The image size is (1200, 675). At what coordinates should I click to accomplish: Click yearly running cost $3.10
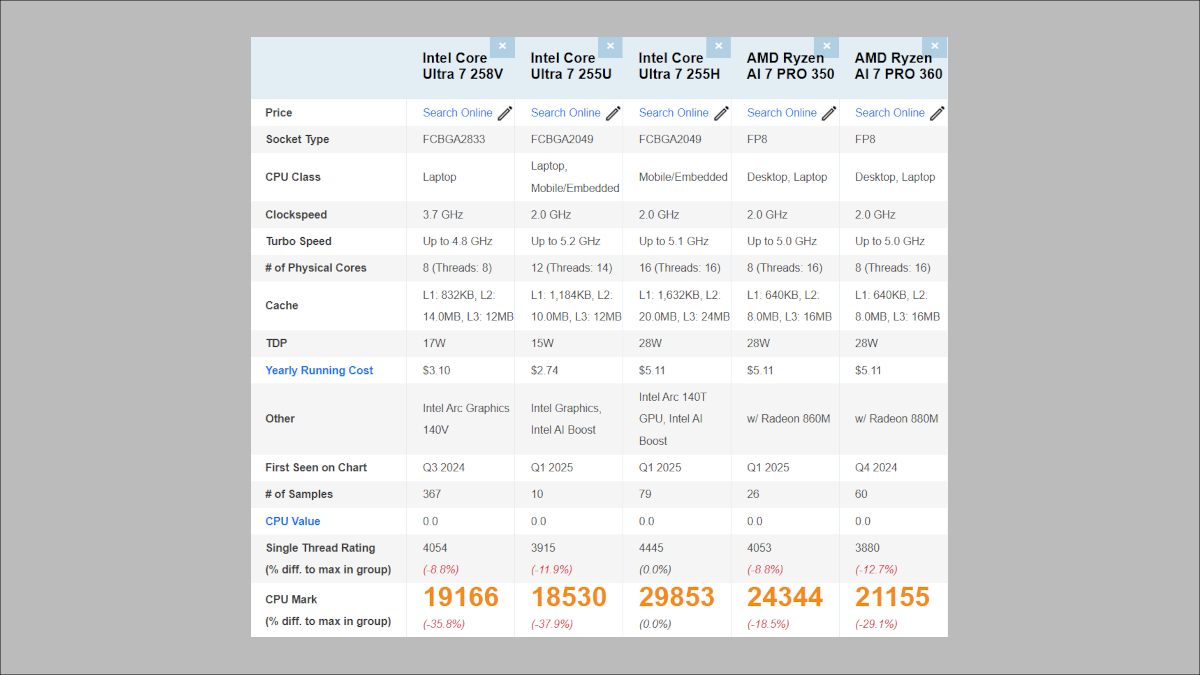(437, 370)
